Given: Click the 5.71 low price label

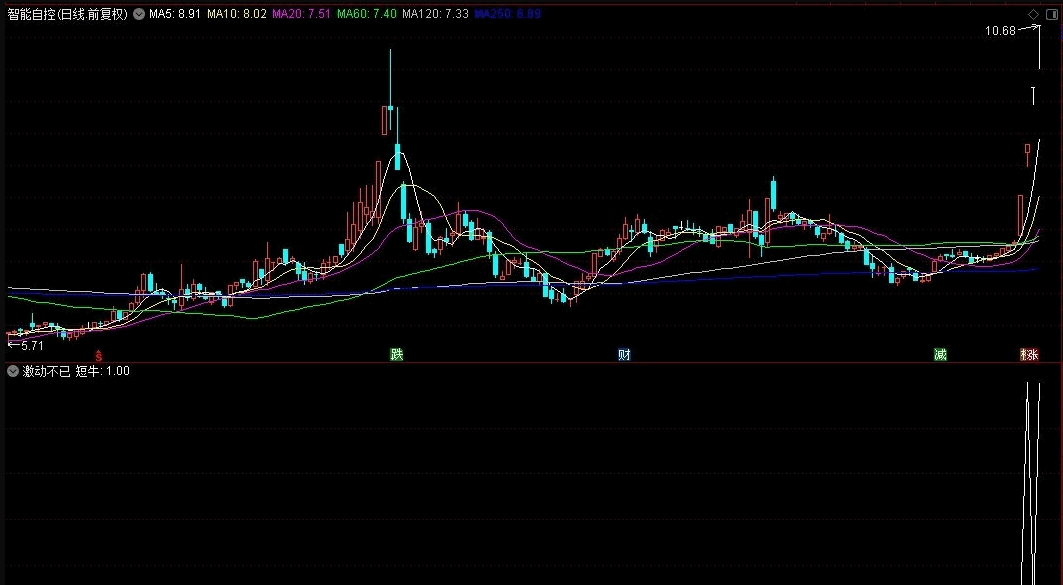Looking at the screenshot, I should pyautogui.click(x=32, y=346).
